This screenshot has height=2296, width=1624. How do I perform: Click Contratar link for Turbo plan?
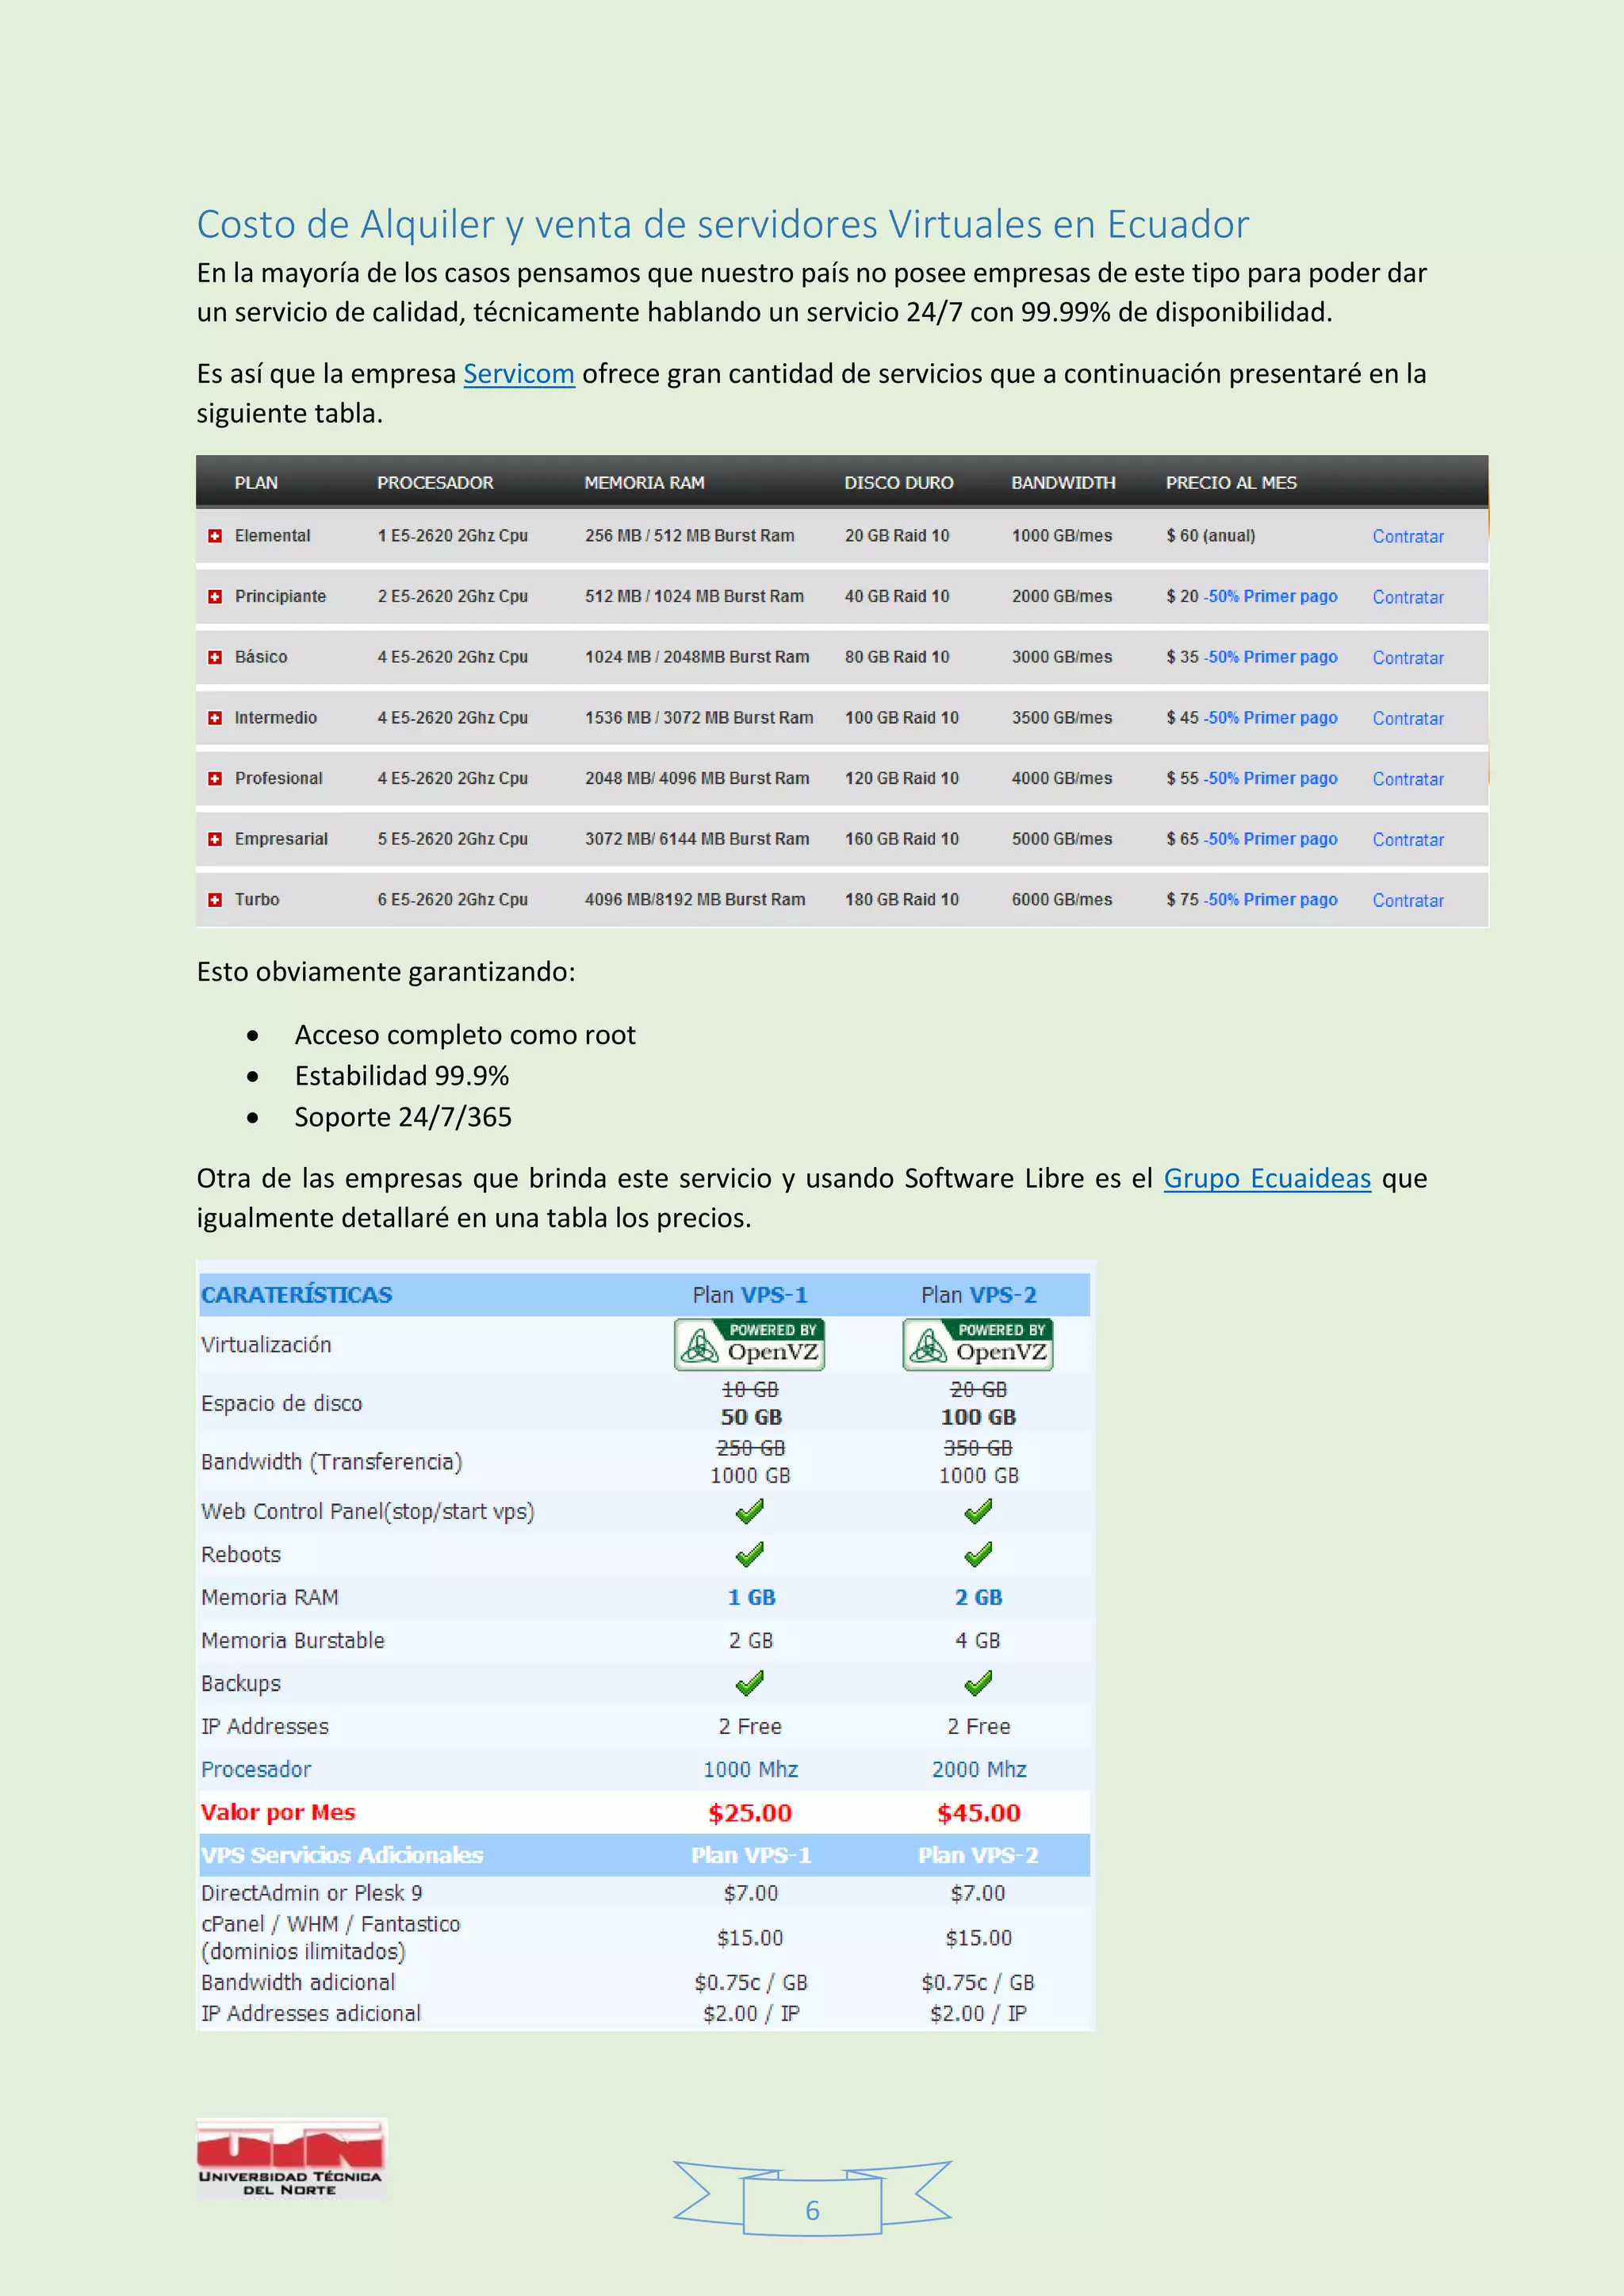[1407, 901]
